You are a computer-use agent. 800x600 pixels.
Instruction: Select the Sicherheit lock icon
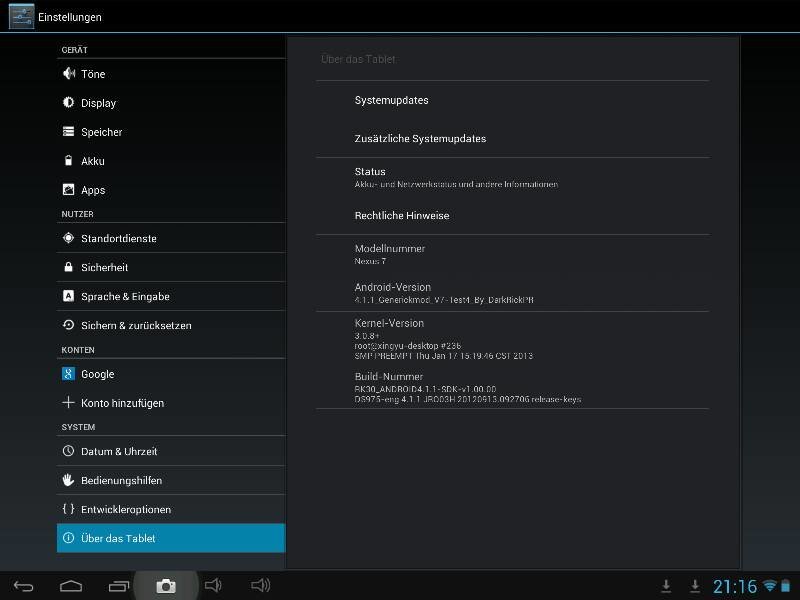[x=68, y=267]
